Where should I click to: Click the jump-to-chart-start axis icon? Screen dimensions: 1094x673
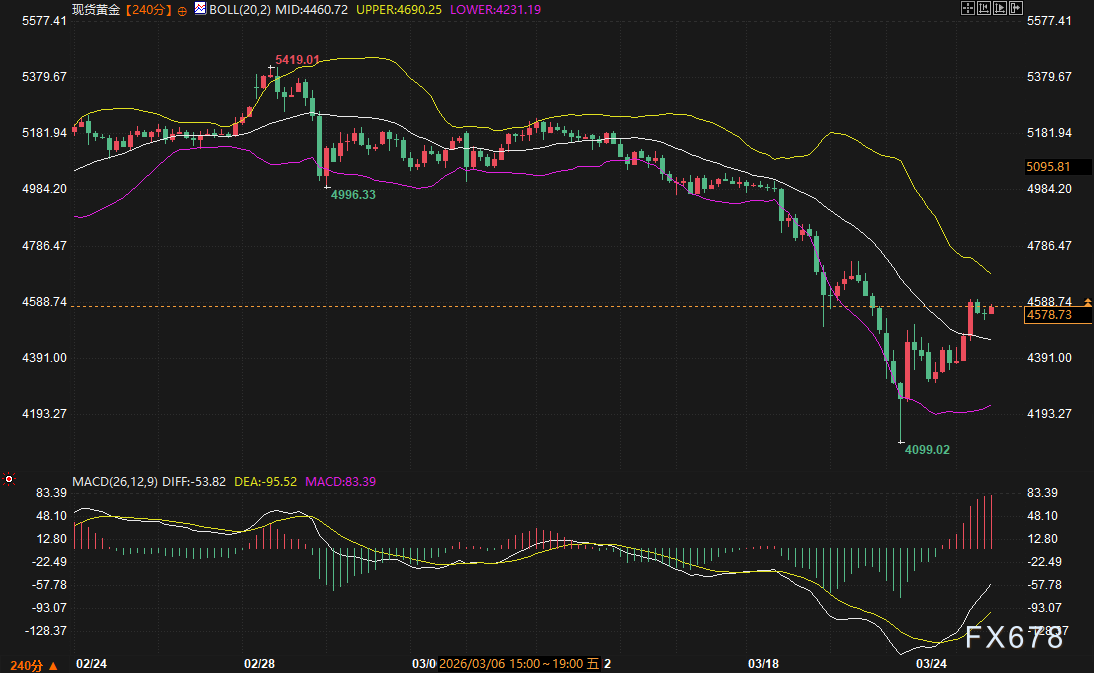point(984,8)
